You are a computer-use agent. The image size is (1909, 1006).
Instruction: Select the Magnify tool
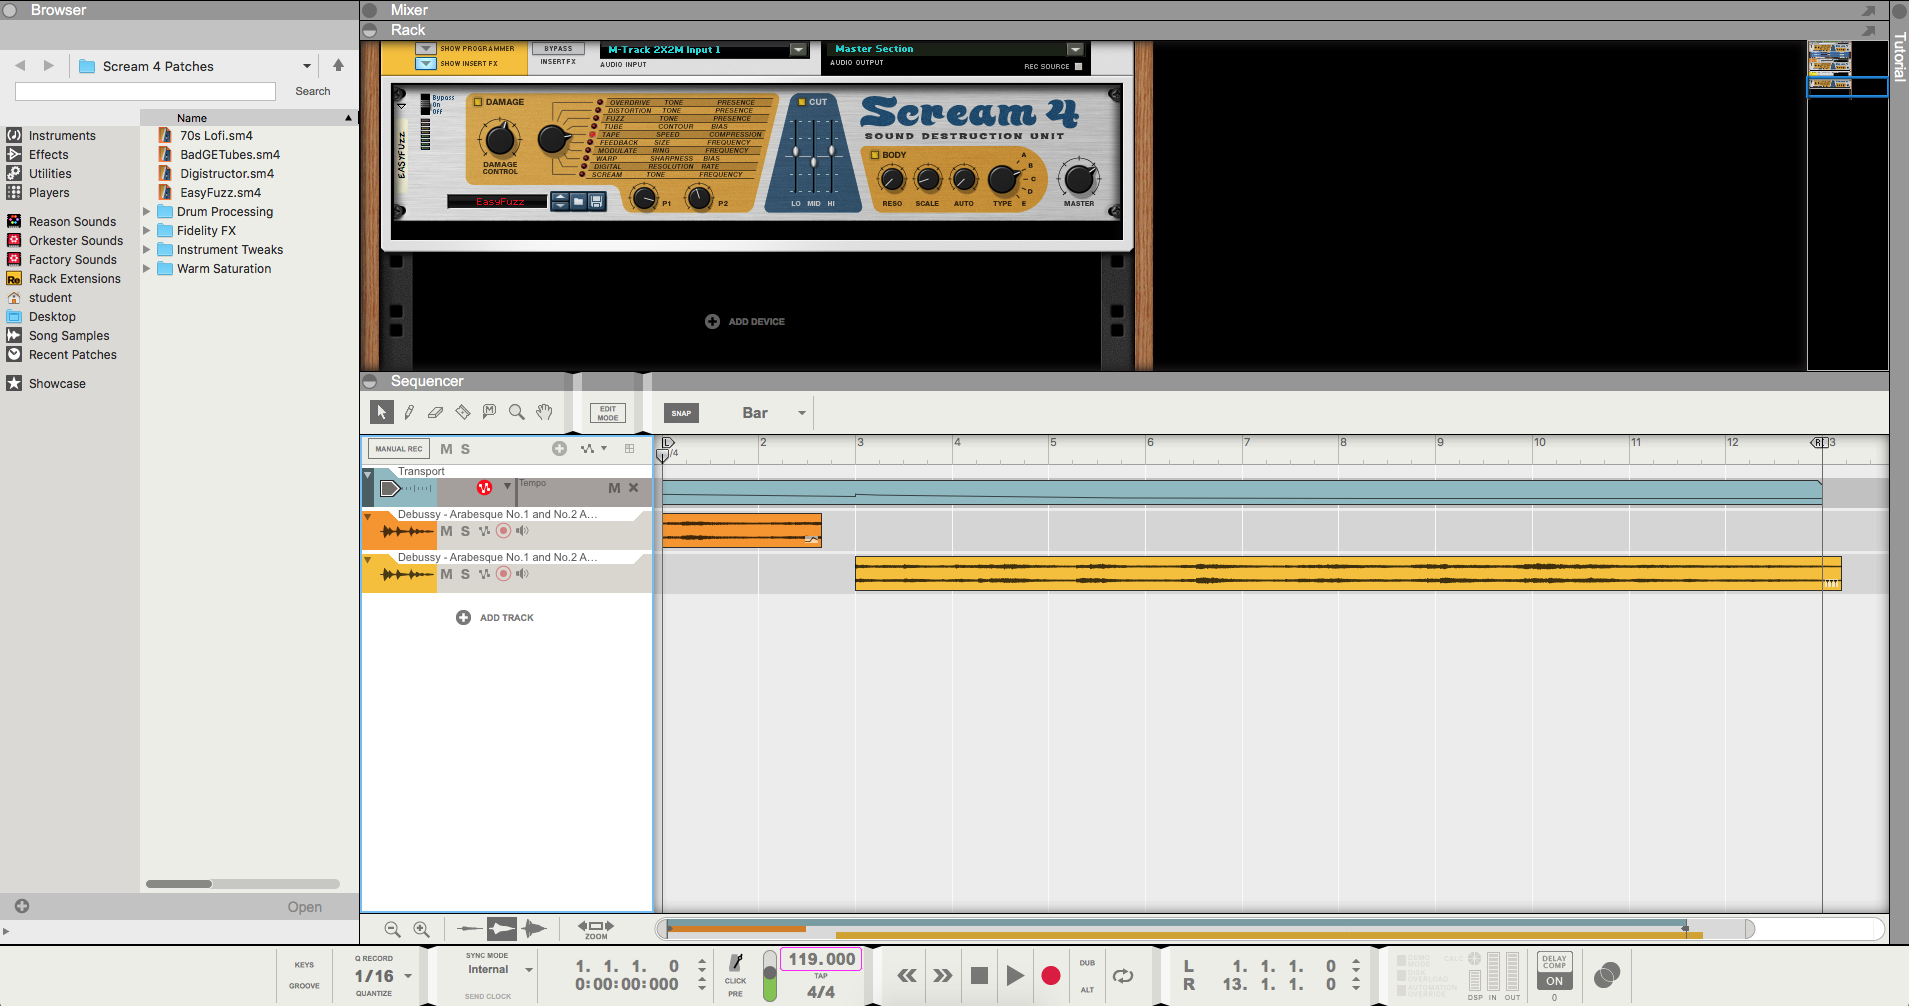pos(516,412)
